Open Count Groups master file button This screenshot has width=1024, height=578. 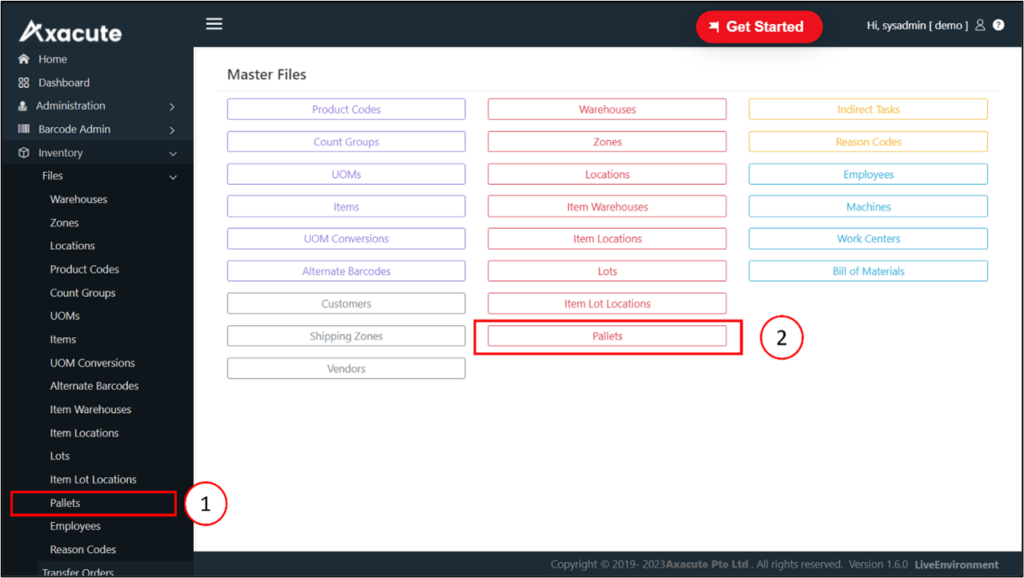pos(346,142)
